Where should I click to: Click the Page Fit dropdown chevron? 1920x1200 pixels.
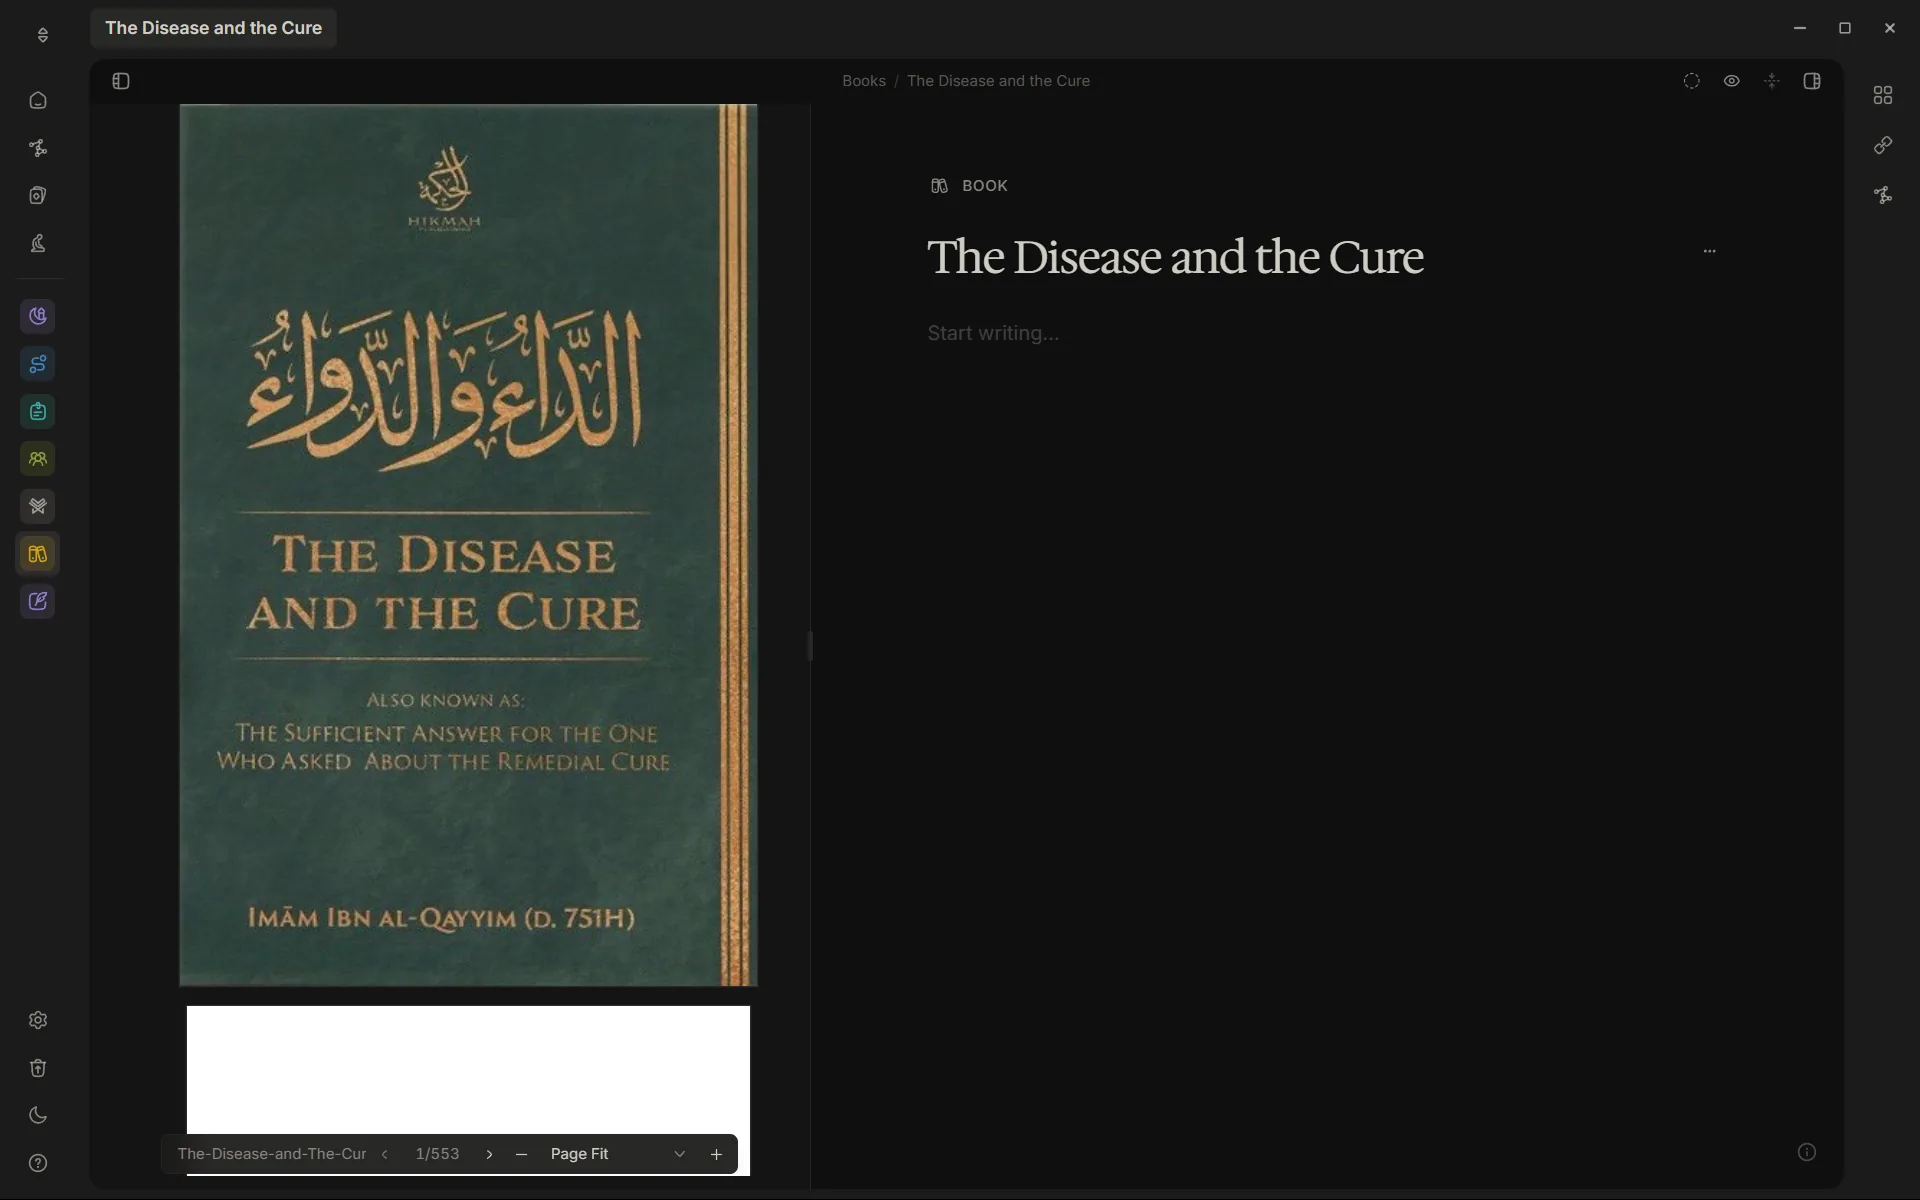[679, 1154]
